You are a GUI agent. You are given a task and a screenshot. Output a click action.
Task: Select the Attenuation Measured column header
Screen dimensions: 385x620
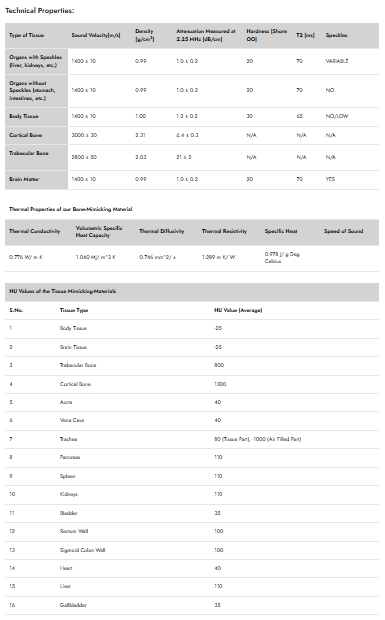click(x=206, y=35)
